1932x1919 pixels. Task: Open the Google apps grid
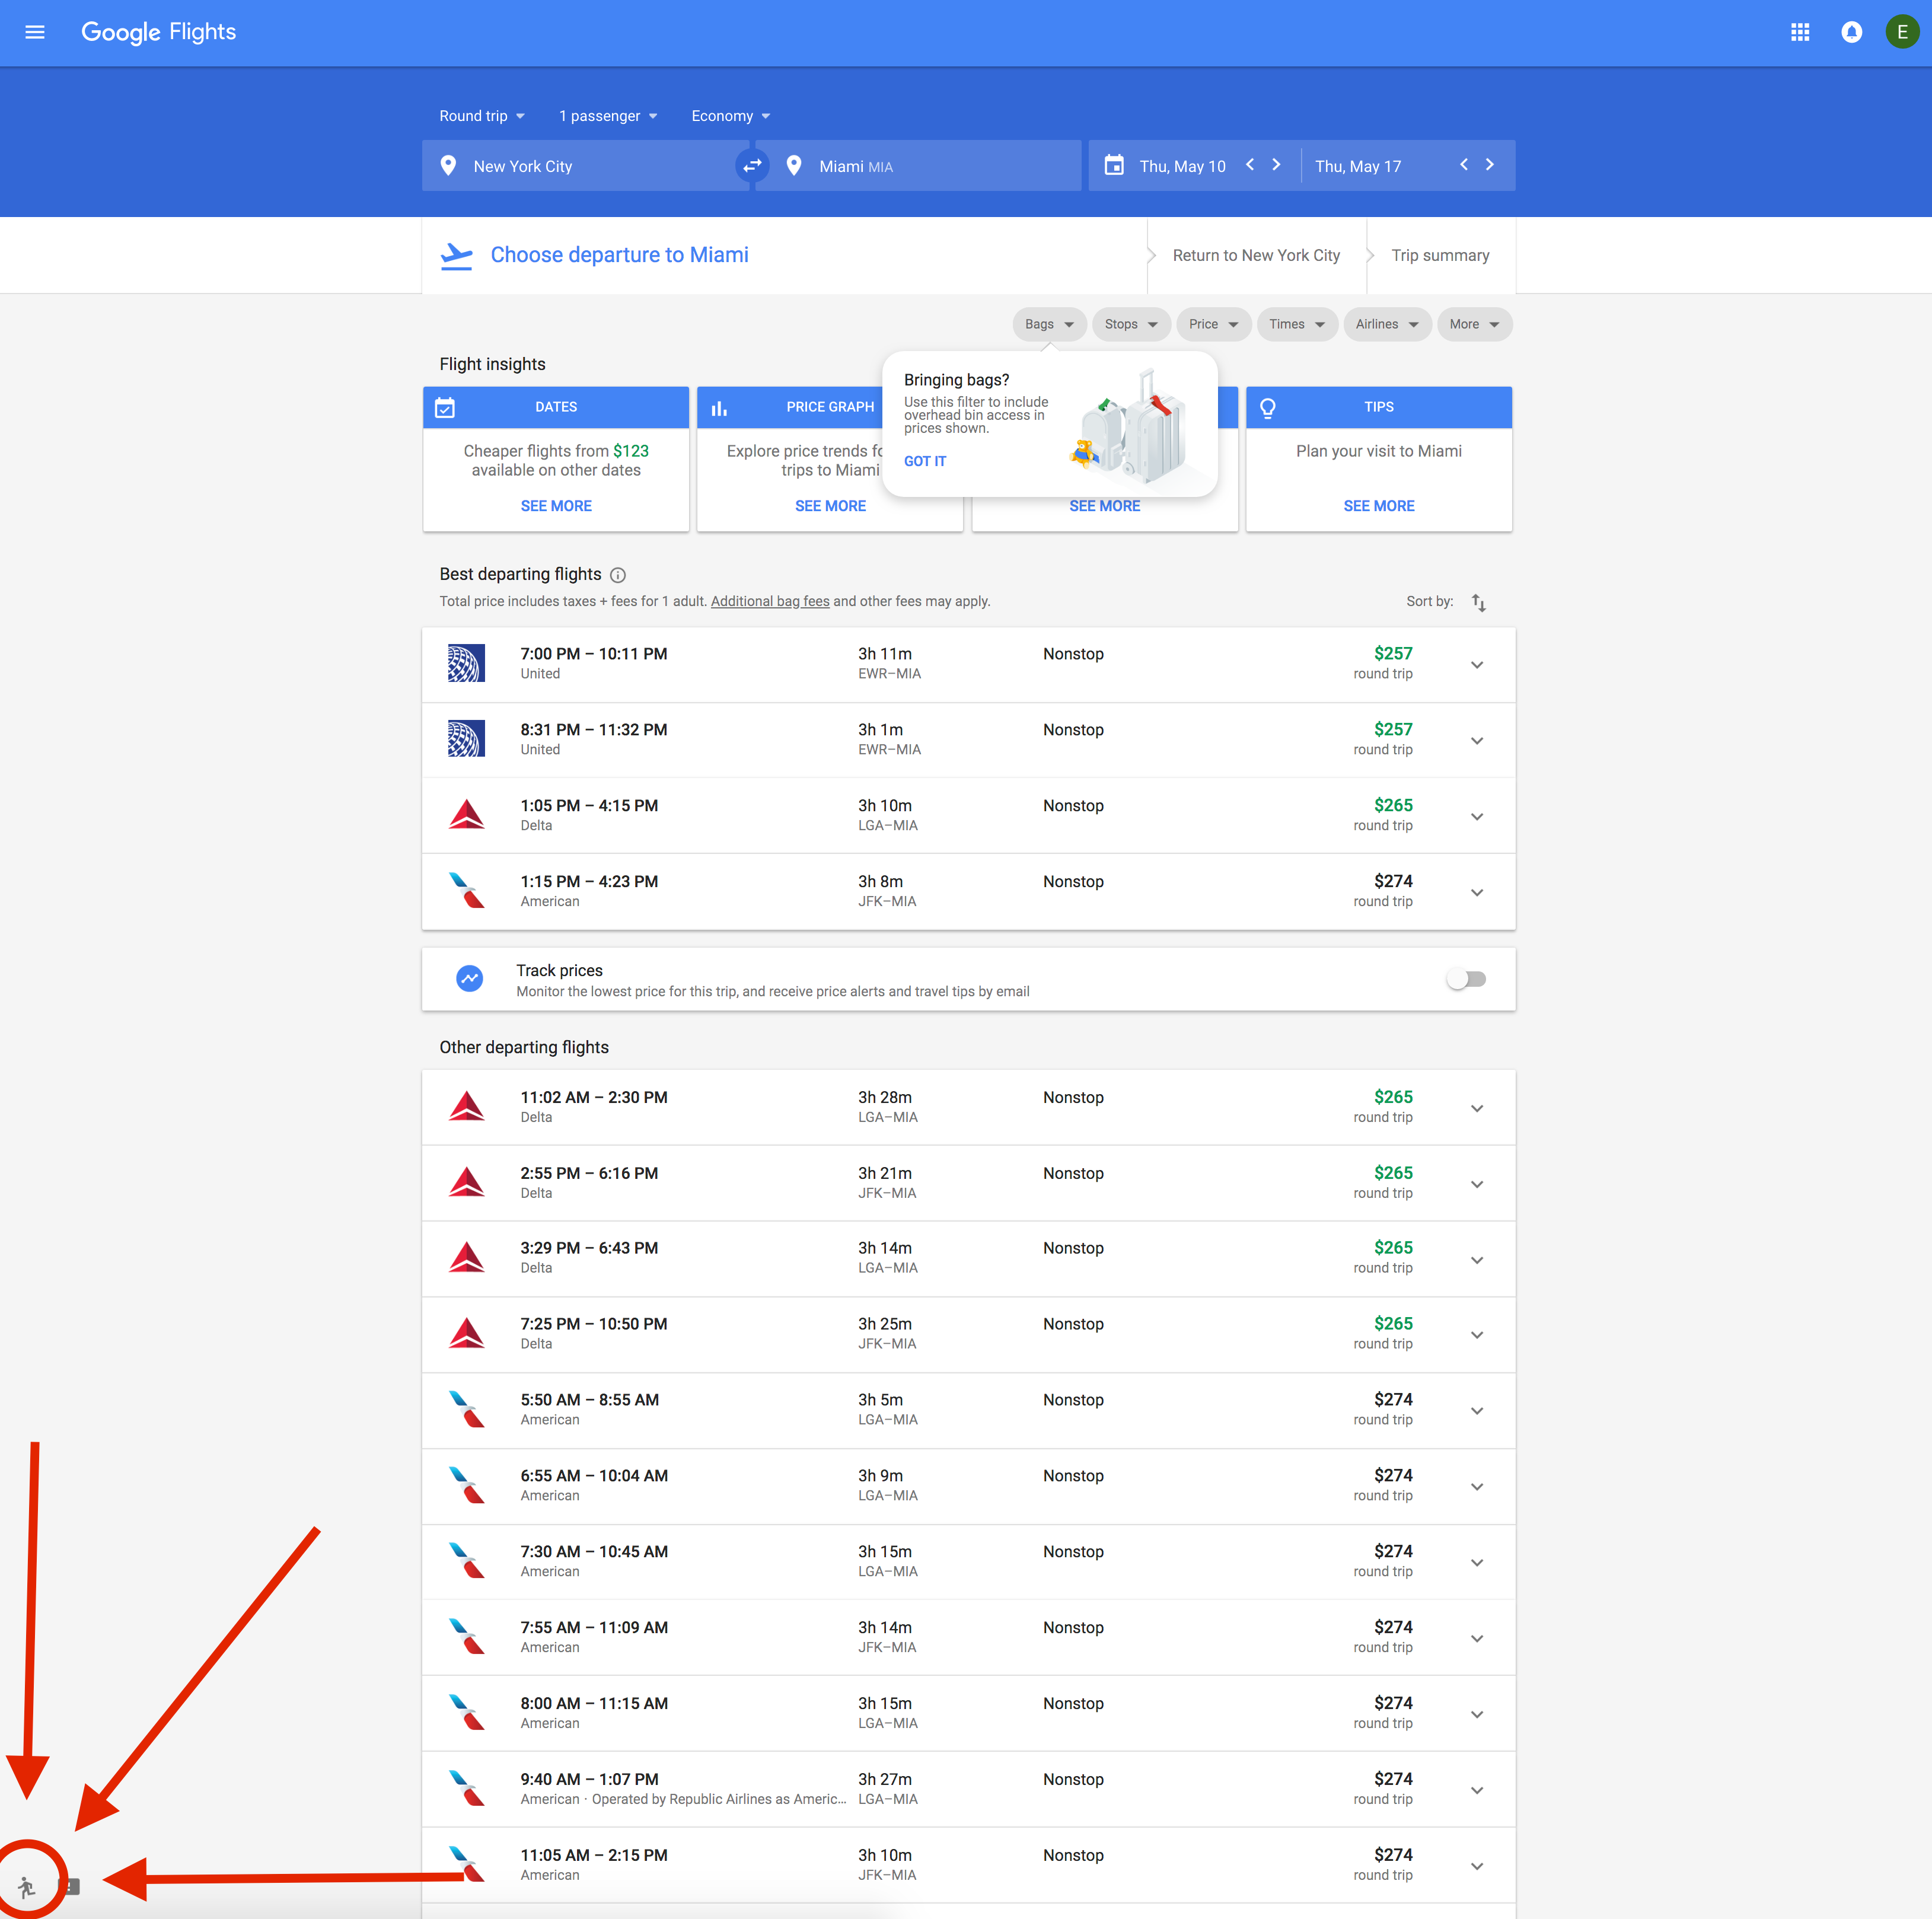[1799, 32]
